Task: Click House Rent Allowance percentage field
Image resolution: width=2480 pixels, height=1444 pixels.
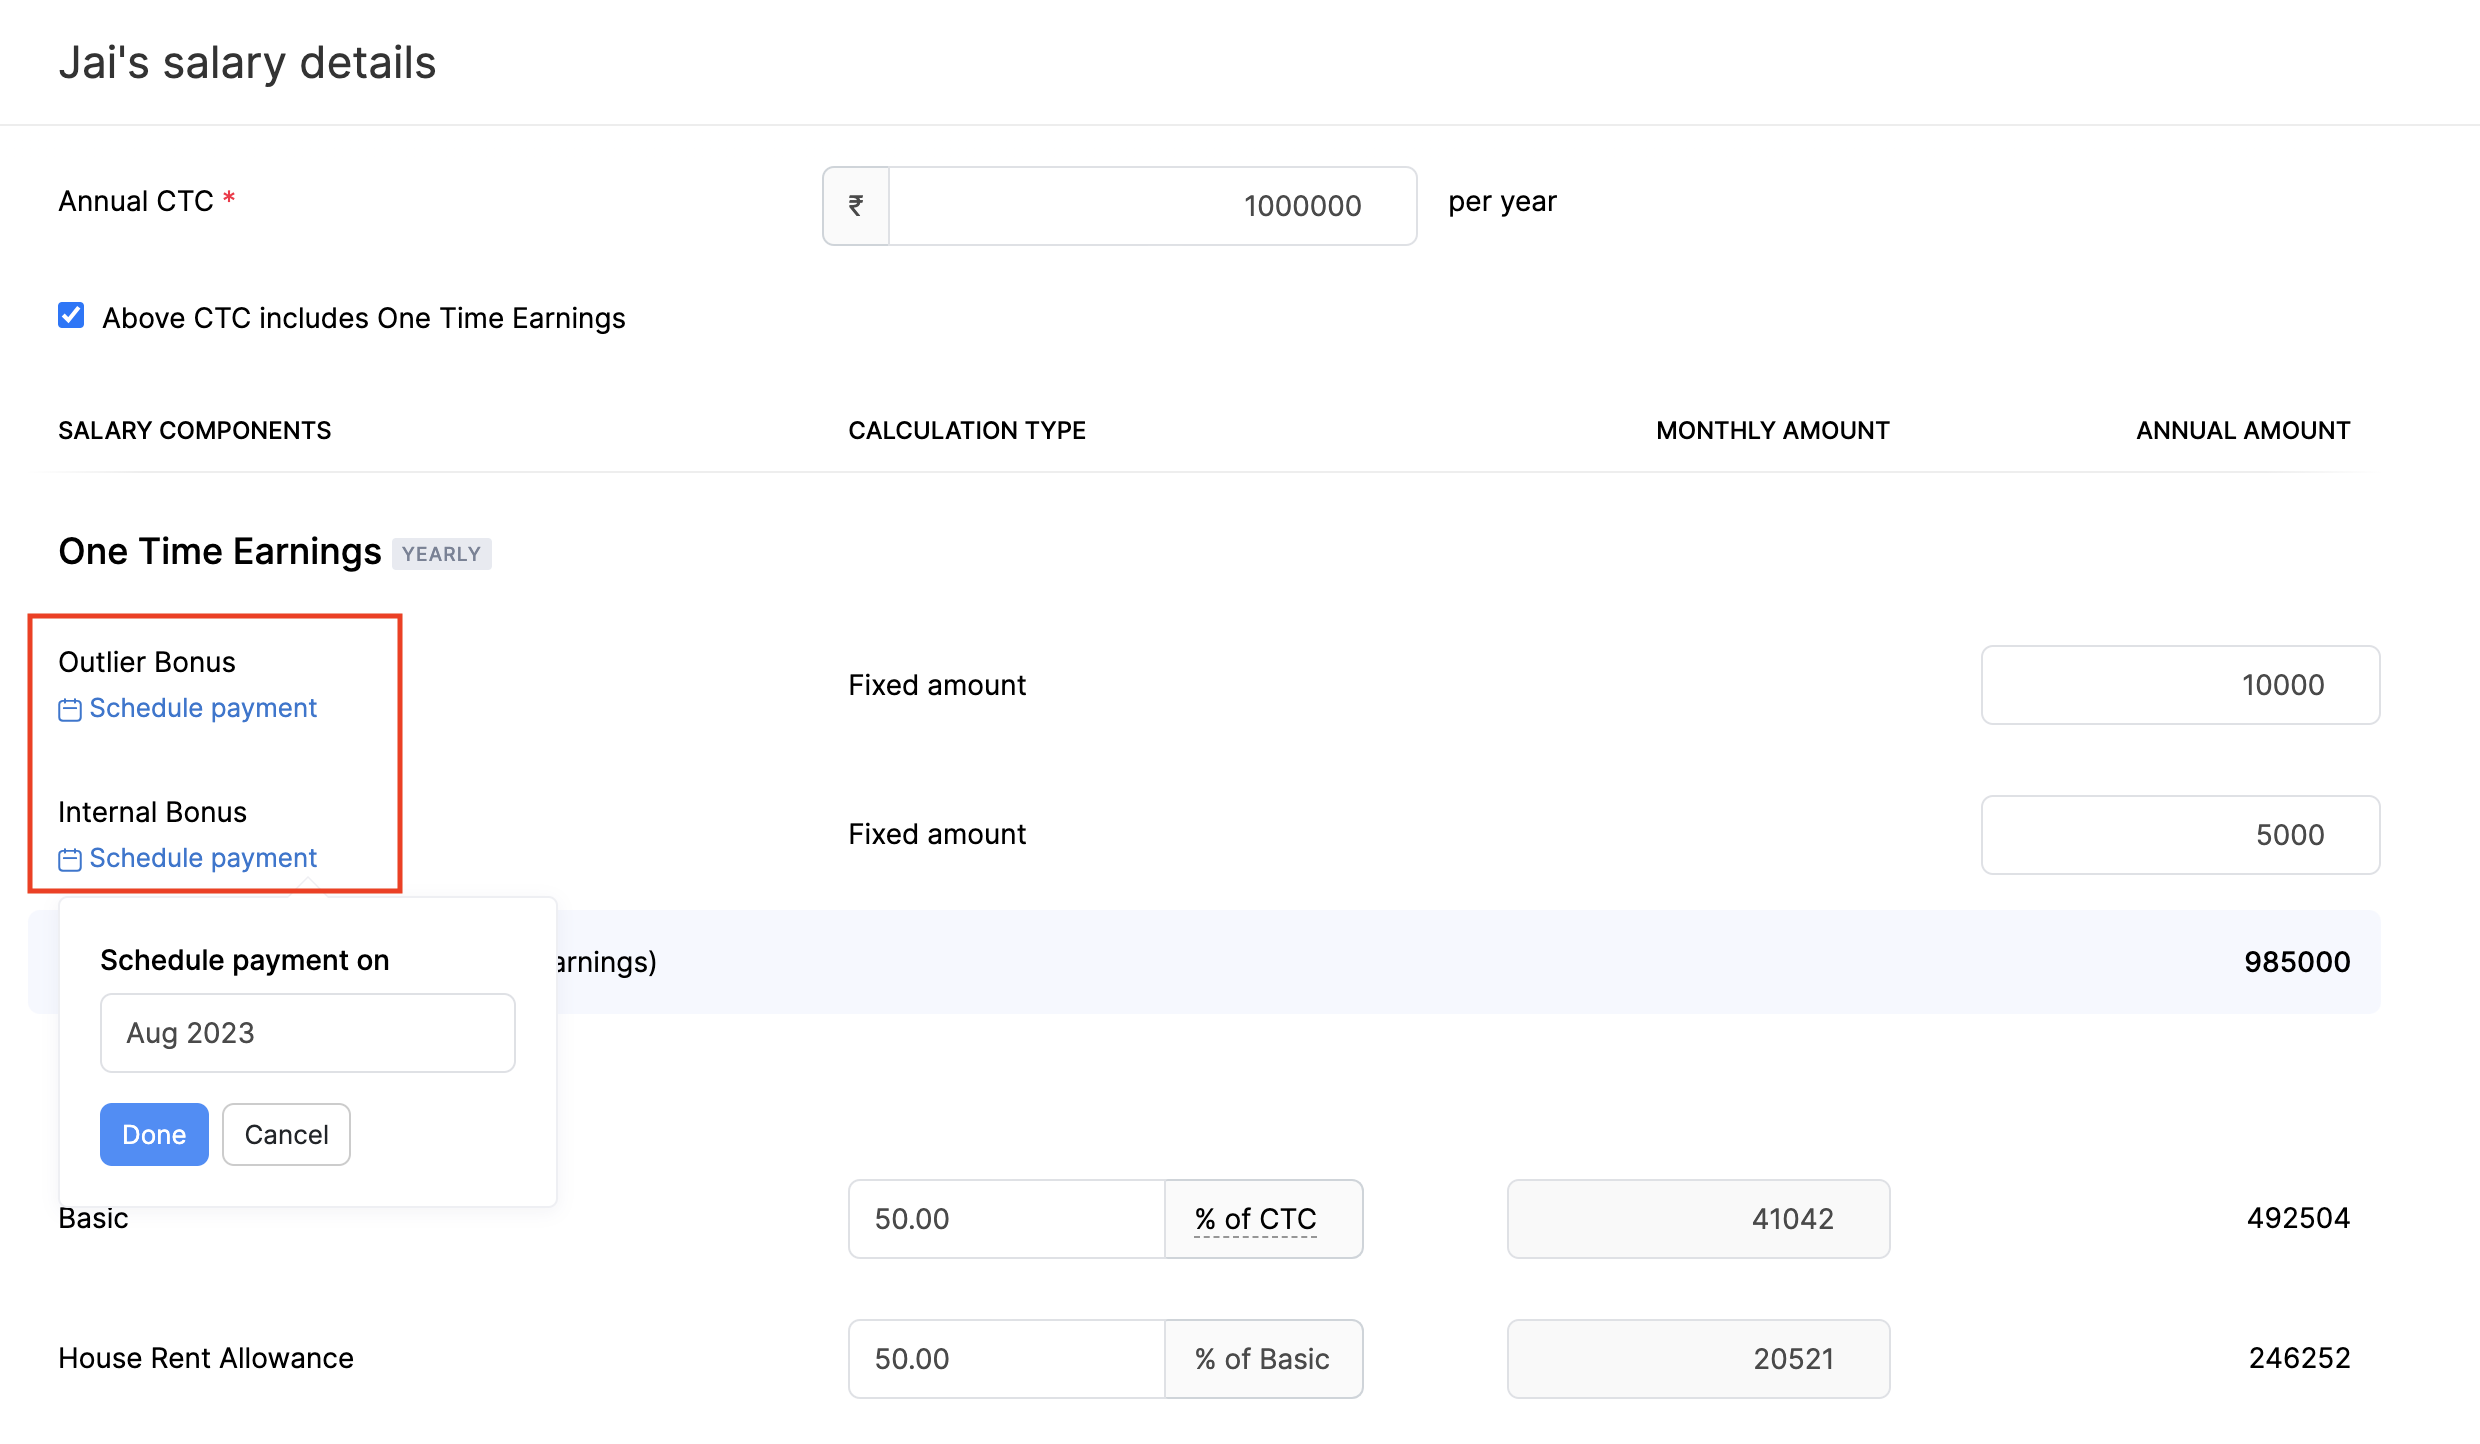Action: click(1005, 1359)
